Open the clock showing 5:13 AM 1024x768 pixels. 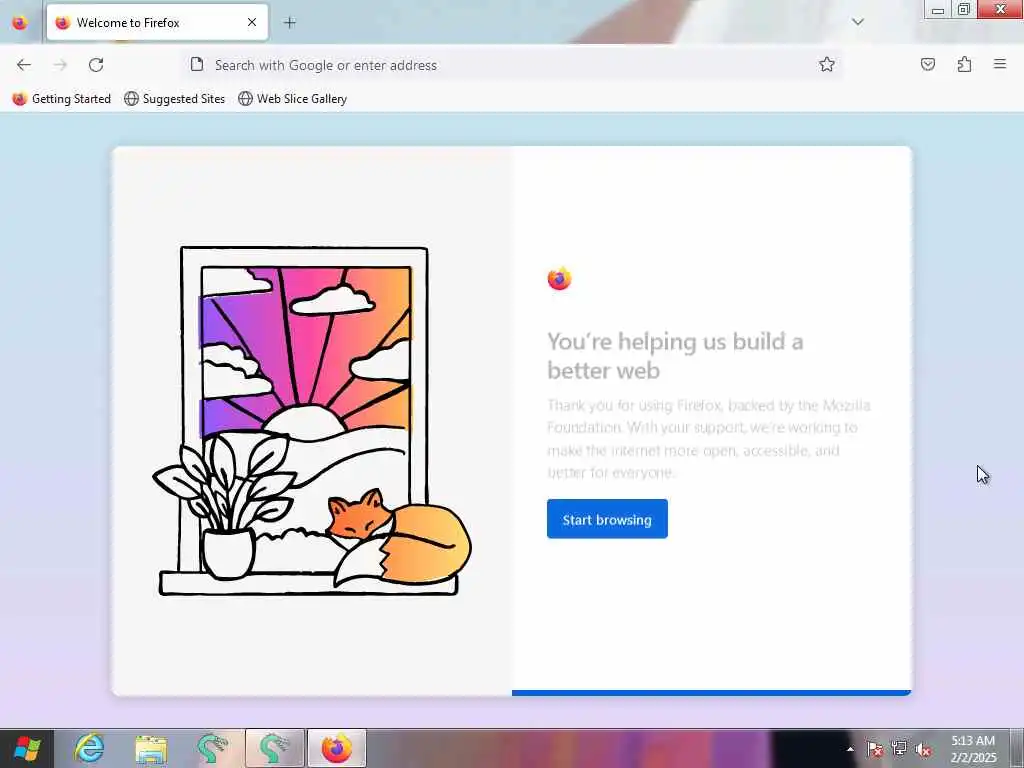pos(973,749)
